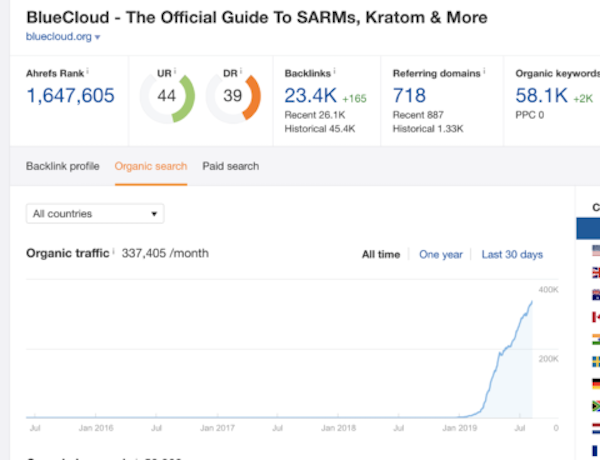Open the Paid search tab
Screen dimensions: 600x460
(231, 166)
